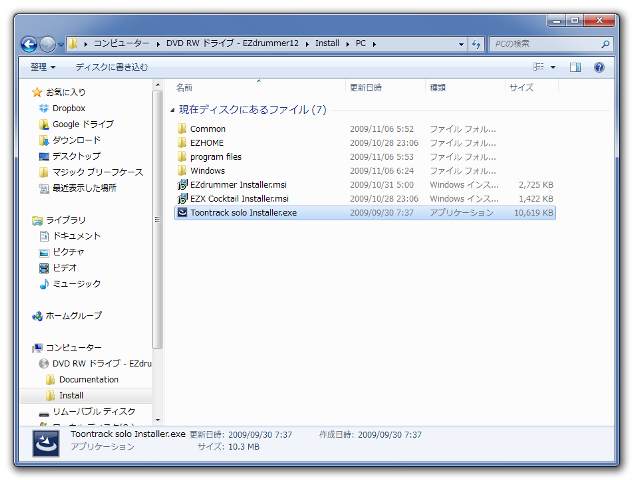The image size is (633, 480).
Task: Click the コンピューター breadcrumb segment
Action: coord(121,43)
